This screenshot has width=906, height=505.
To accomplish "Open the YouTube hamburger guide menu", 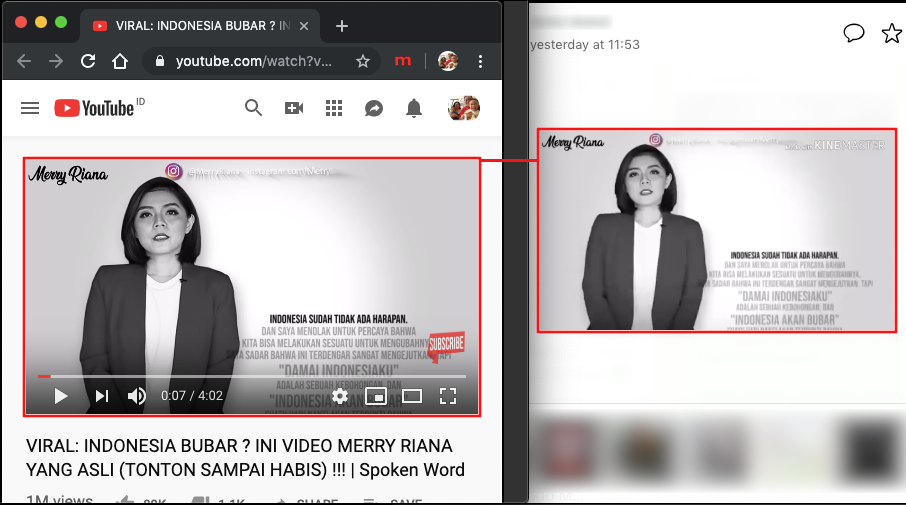I will 30,108.
